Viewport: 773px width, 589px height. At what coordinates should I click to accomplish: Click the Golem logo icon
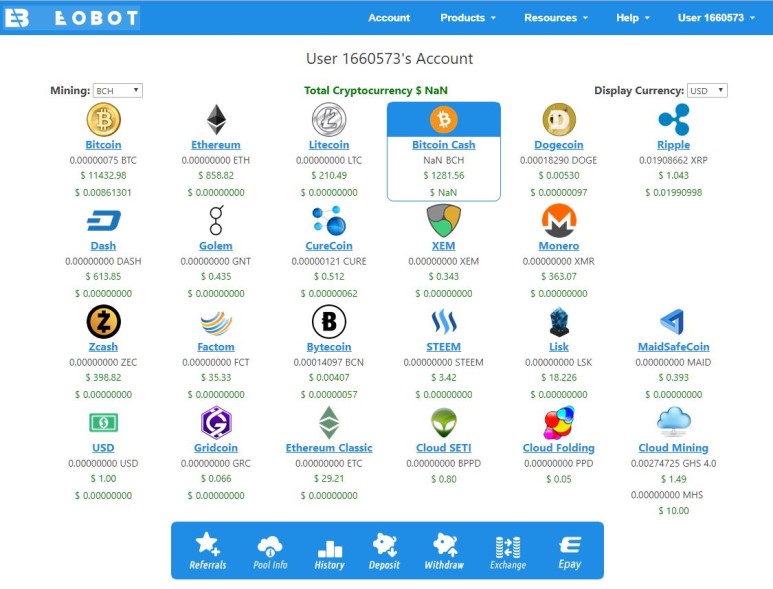(216, 220)
